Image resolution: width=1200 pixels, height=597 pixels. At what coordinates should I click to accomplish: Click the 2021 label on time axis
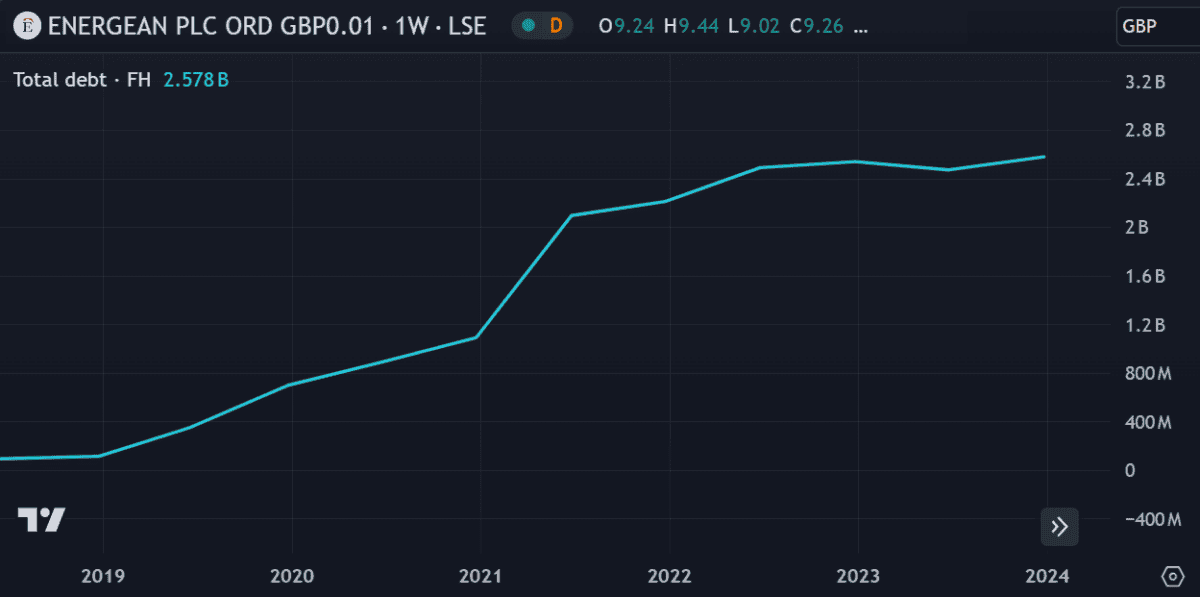[x=481, y=577]
